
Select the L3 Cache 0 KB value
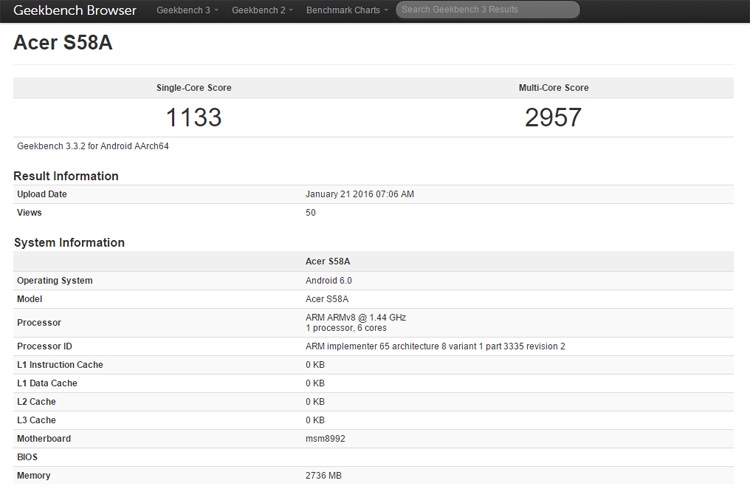pos(315,420)
